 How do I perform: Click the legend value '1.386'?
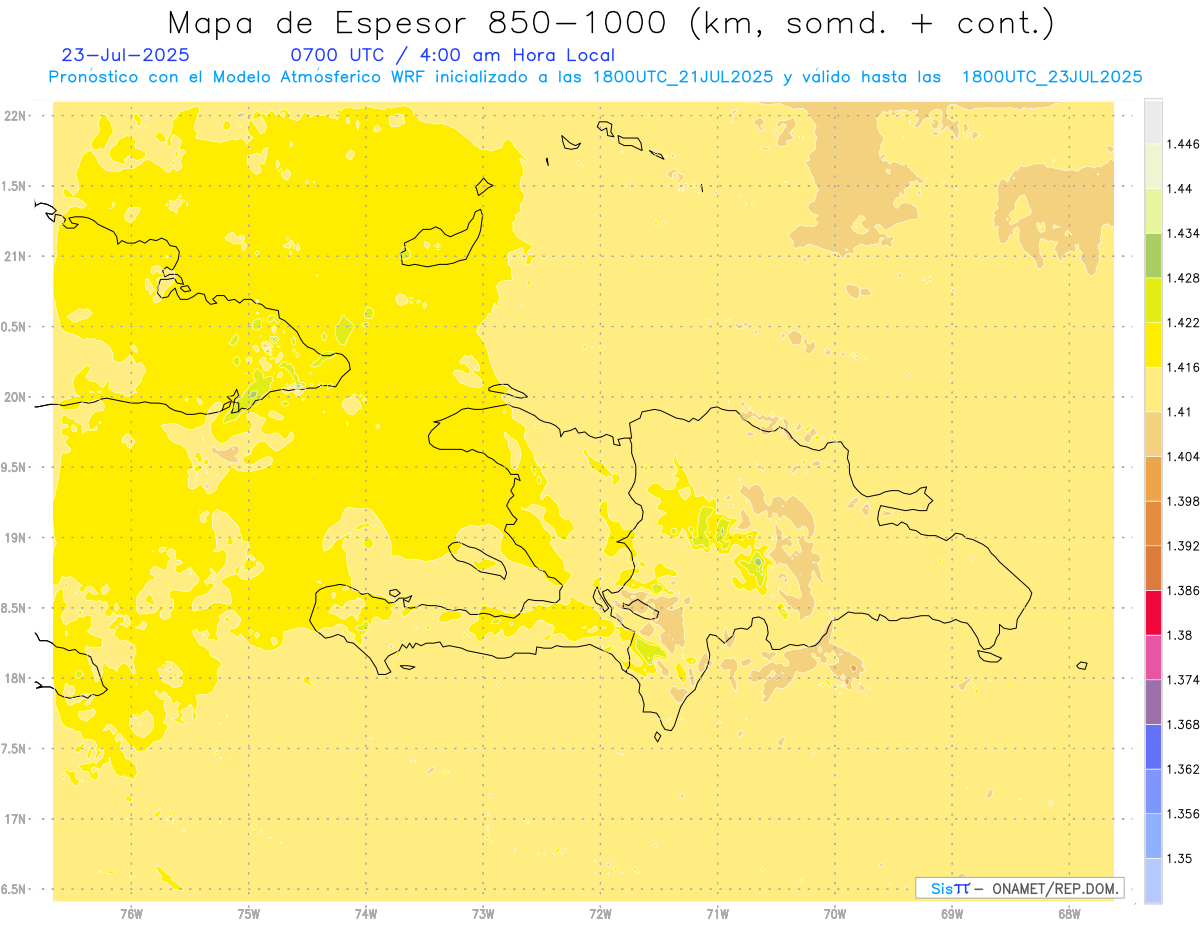(x=1183, y=591)
